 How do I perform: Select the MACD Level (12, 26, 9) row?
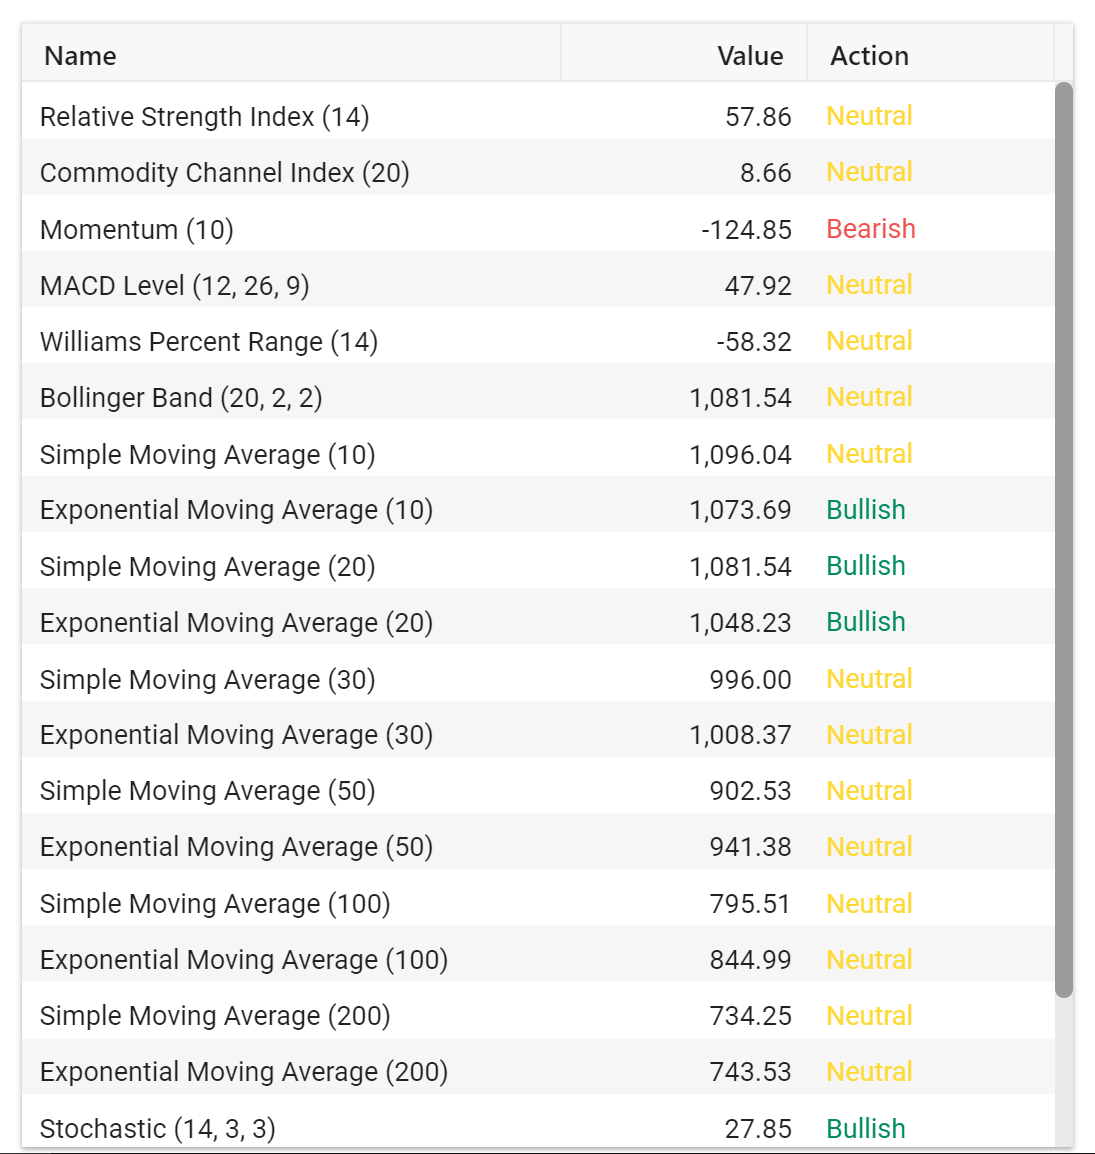538,285
